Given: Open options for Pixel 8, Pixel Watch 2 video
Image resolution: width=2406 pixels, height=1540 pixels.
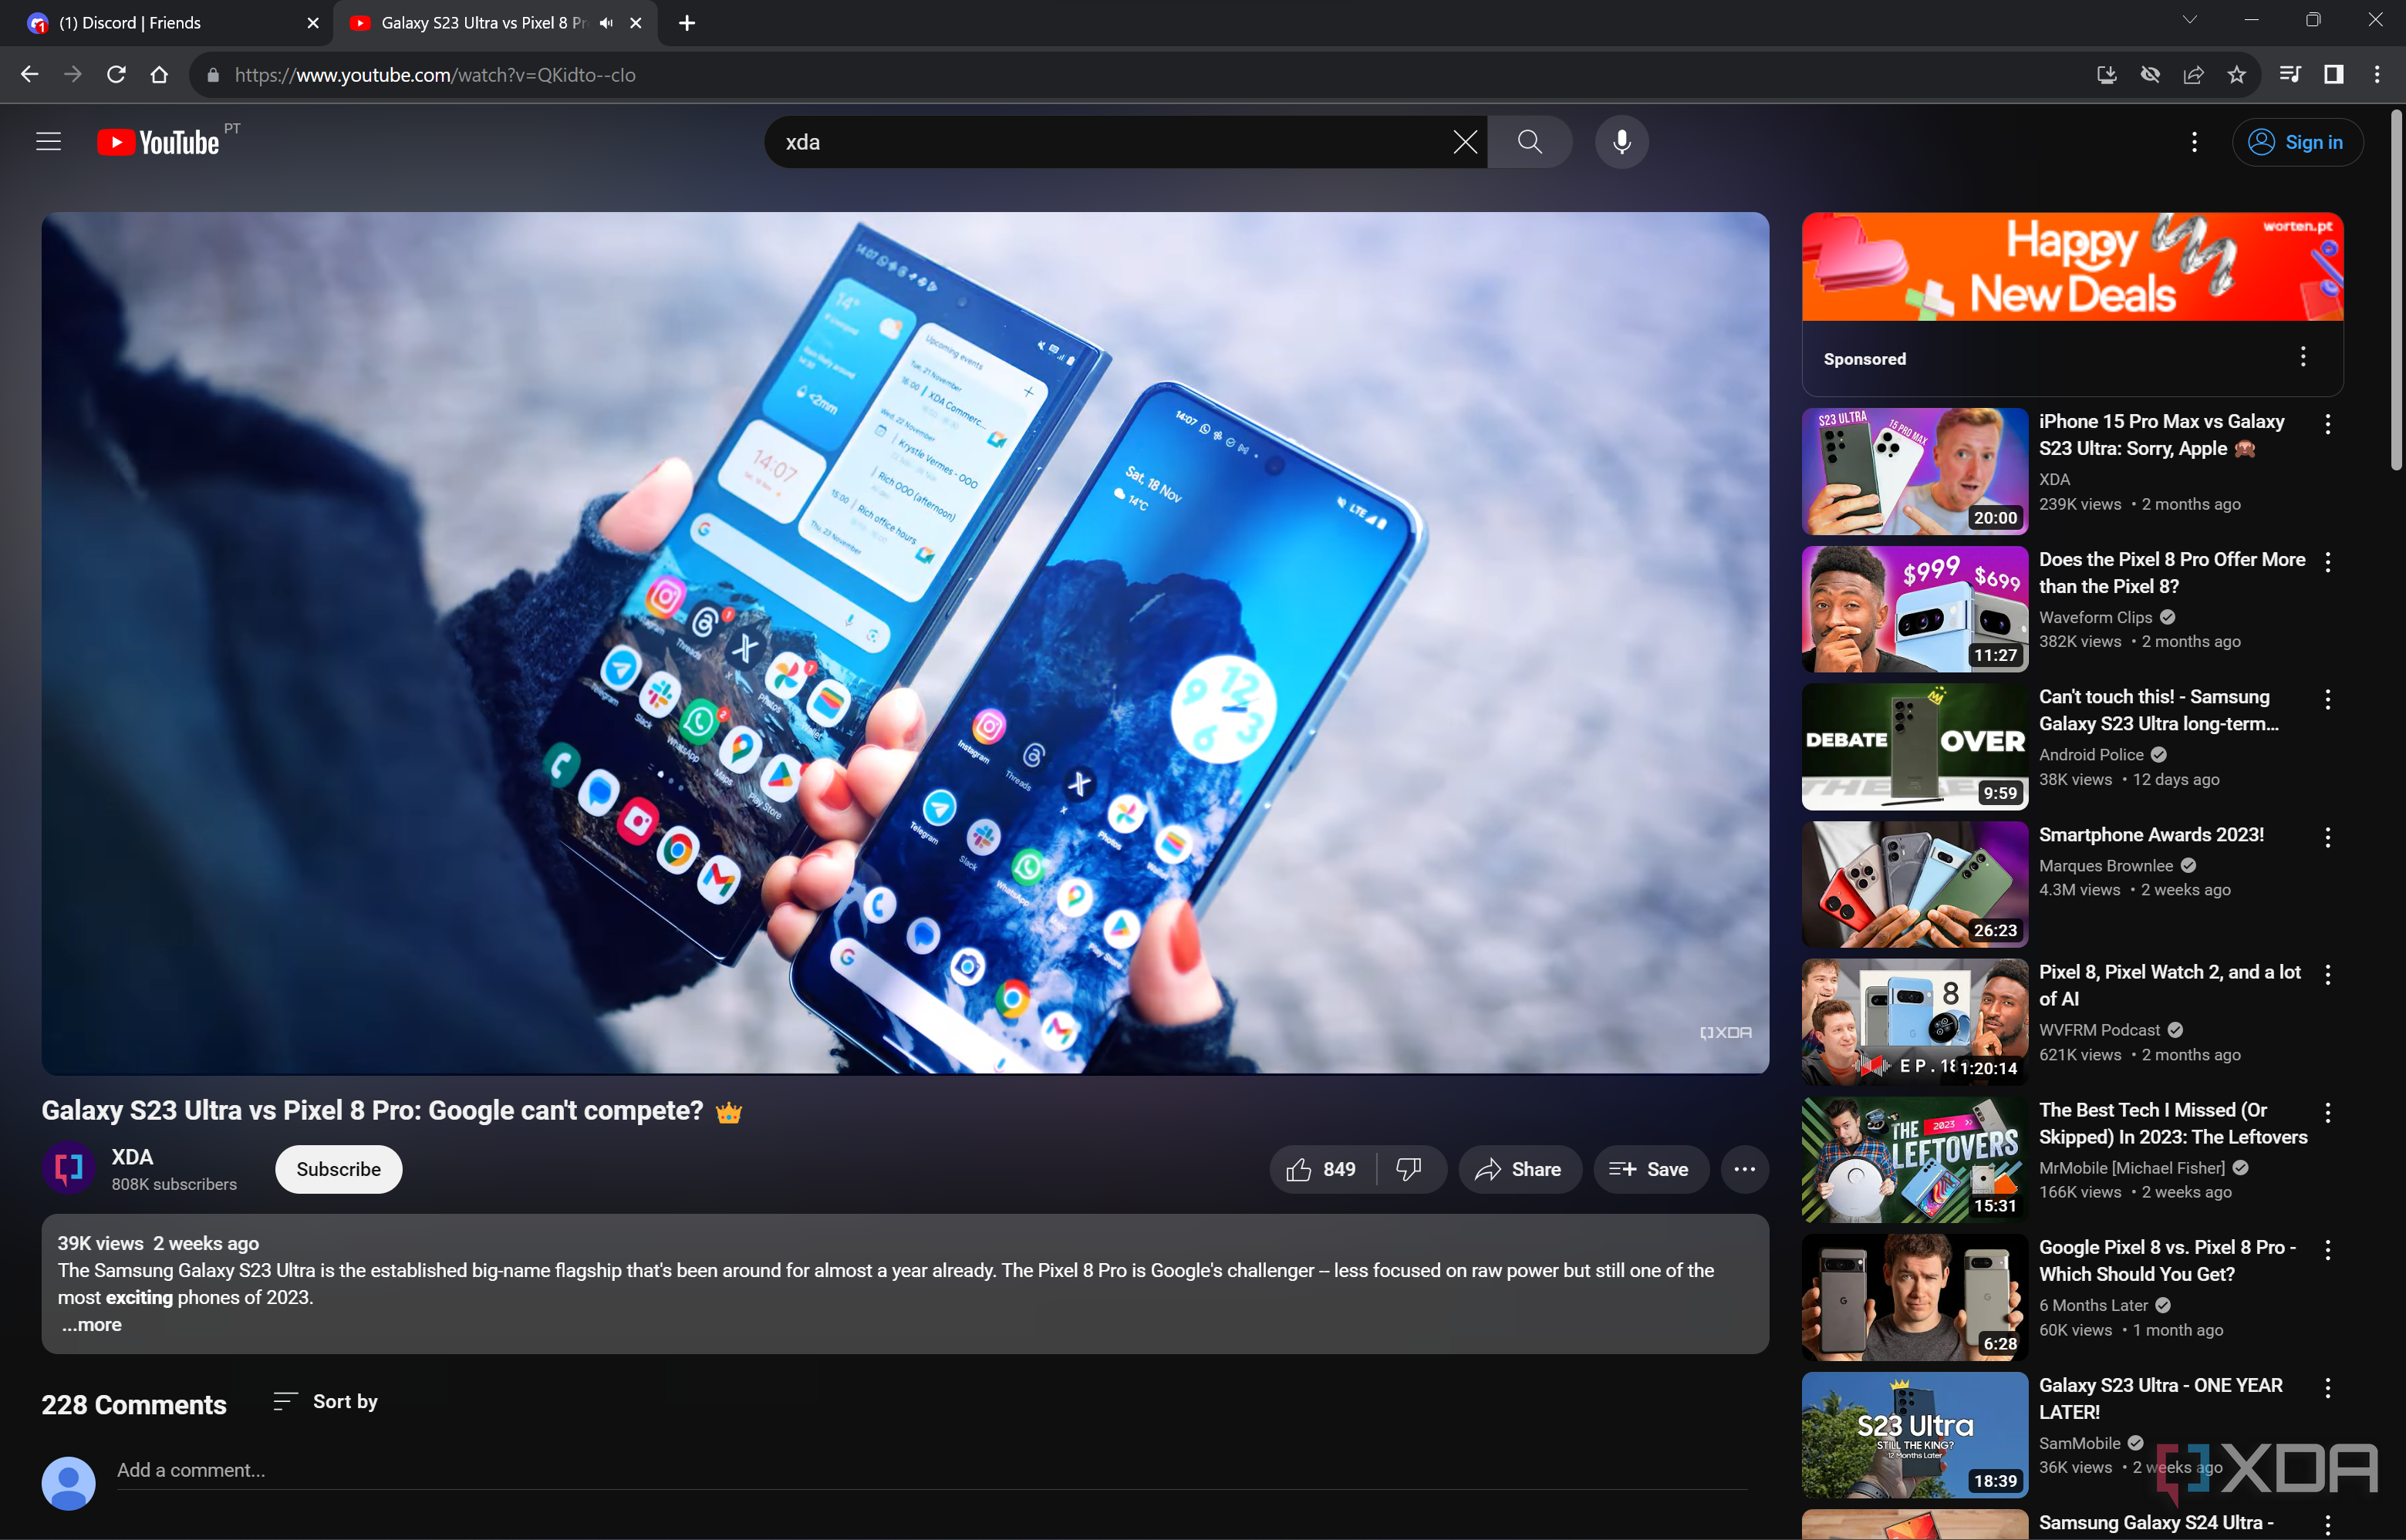Looking at the screenshot, I should (2328, 975).
